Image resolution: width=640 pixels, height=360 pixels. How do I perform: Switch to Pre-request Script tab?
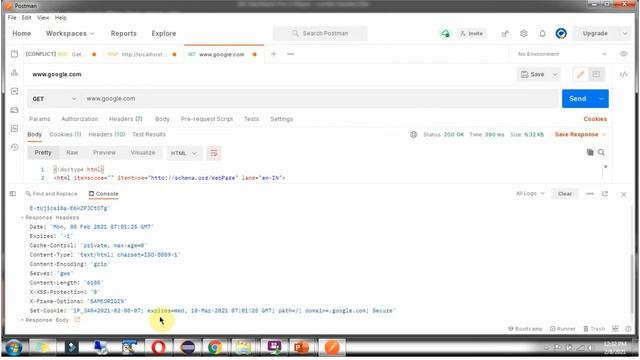point(207,119)
